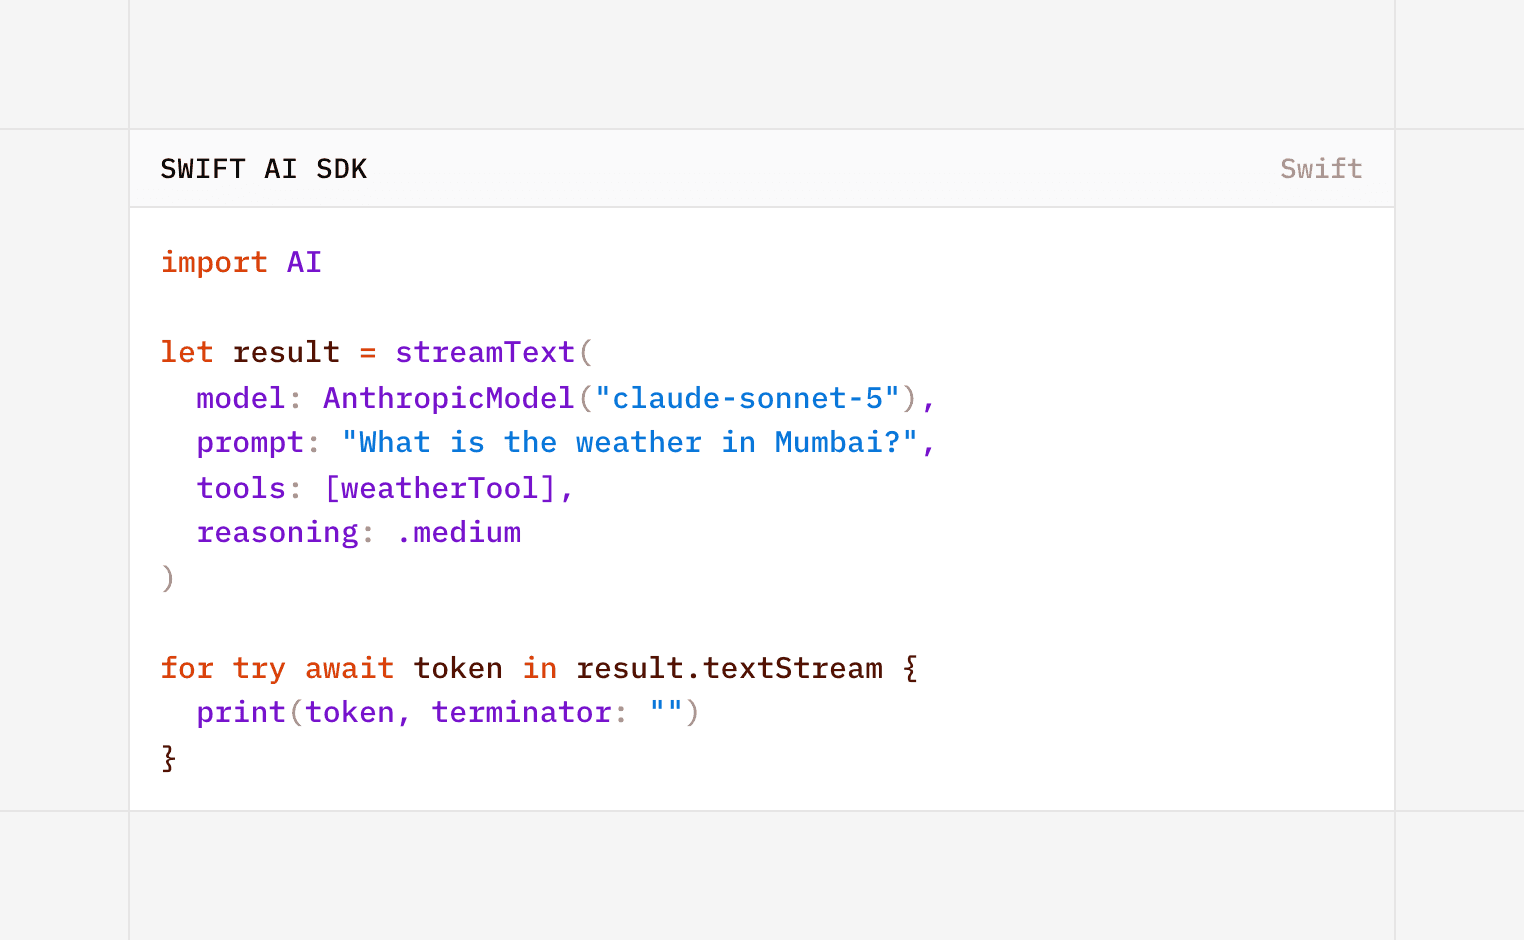Screen dimensions: 1524x940
Task: Click the ".medium" enum value
Action: 458,532
